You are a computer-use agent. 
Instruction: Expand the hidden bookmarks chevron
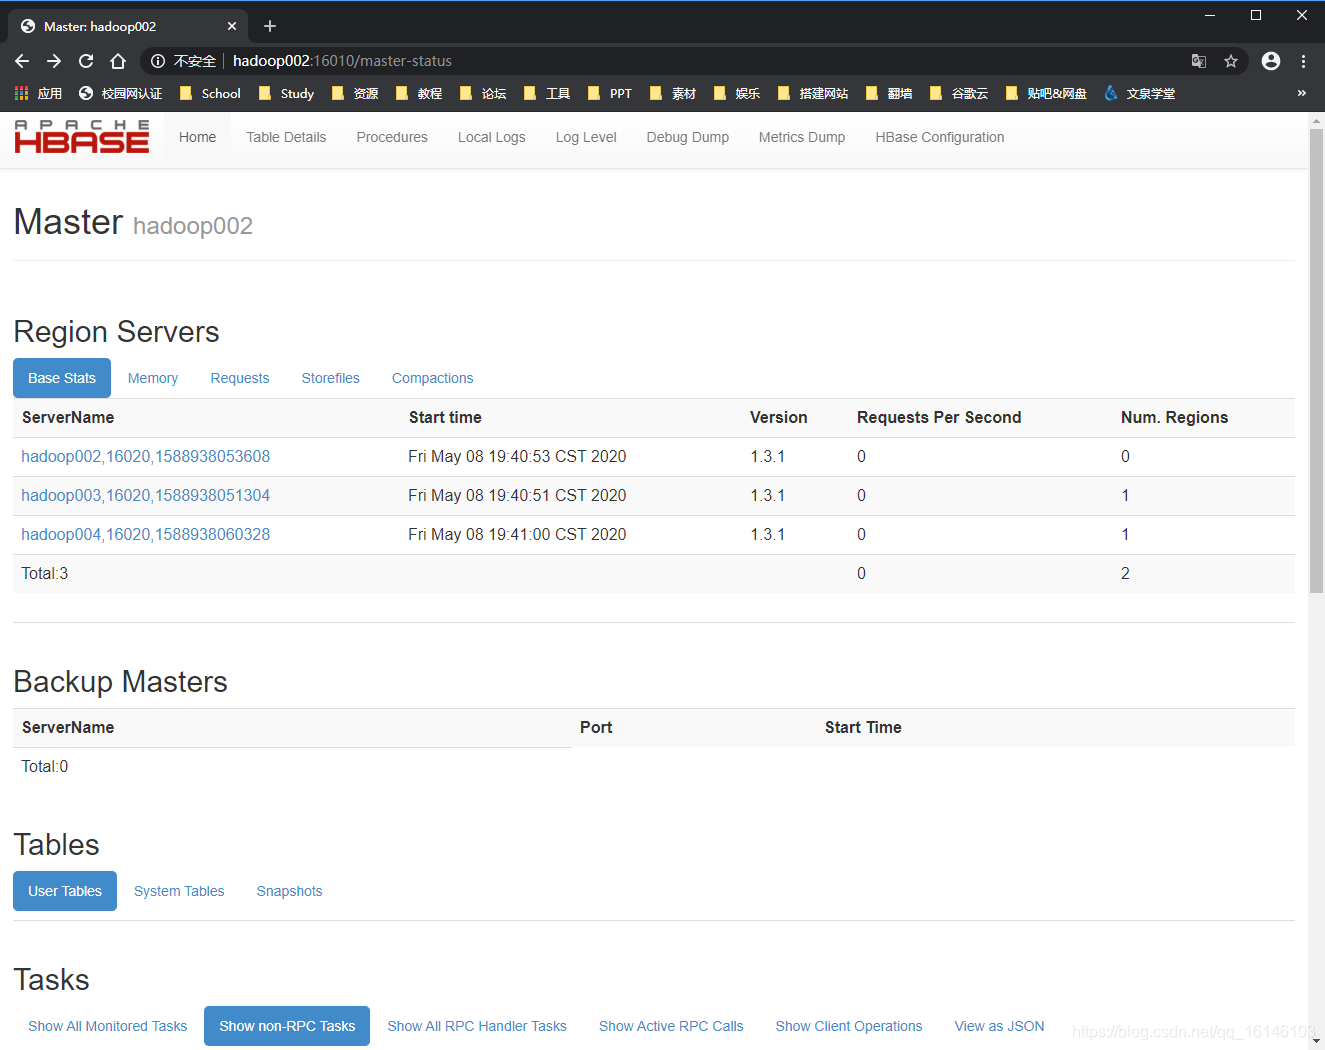pos(1301,93)
